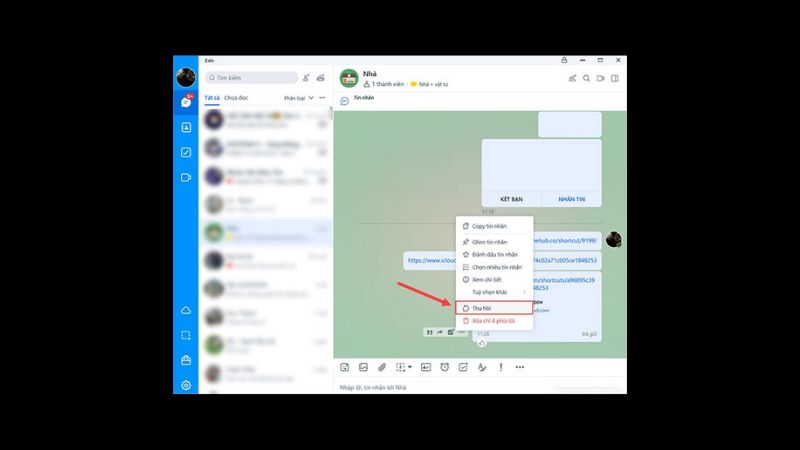Open the screenshot capture dropdown arrow
The image size is (800, 450).
(x=411, y=367)
